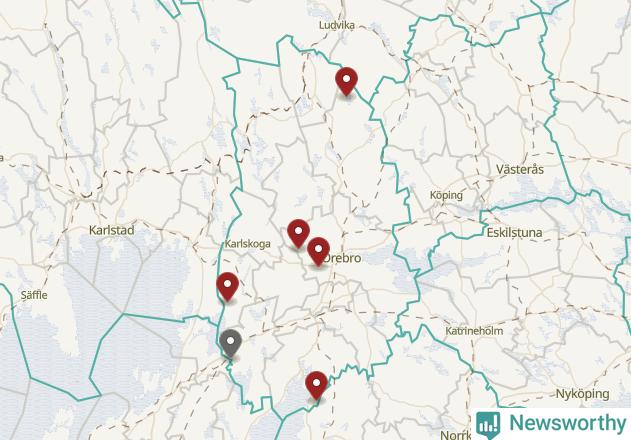
Task: Click the gray map pin marker
Action: pyautogui.click(x=231, y=343)
